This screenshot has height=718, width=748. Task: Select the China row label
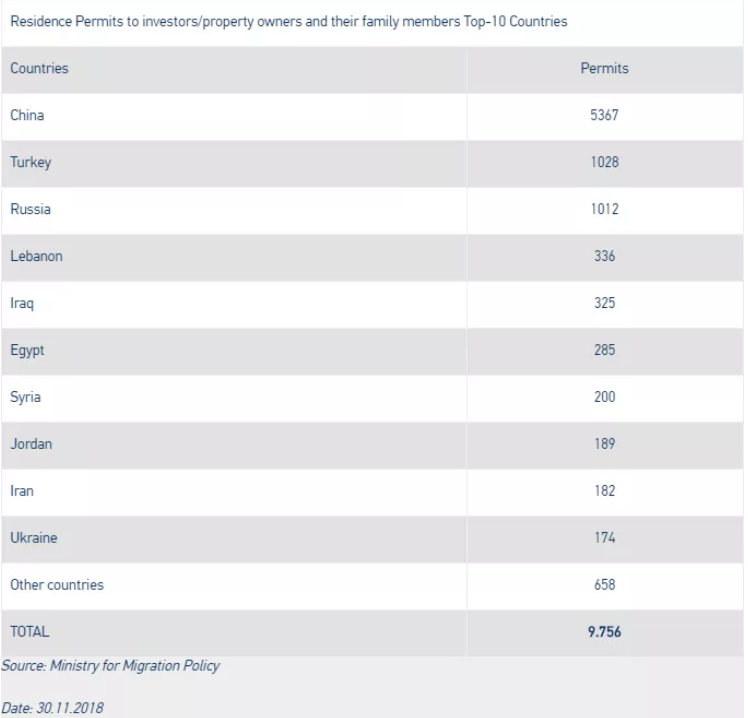27,115
